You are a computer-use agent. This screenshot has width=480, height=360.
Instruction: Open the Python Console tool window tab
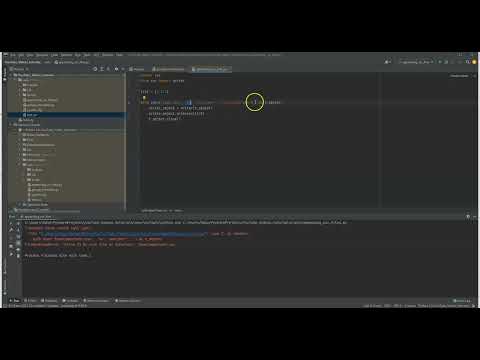(128, 301)
